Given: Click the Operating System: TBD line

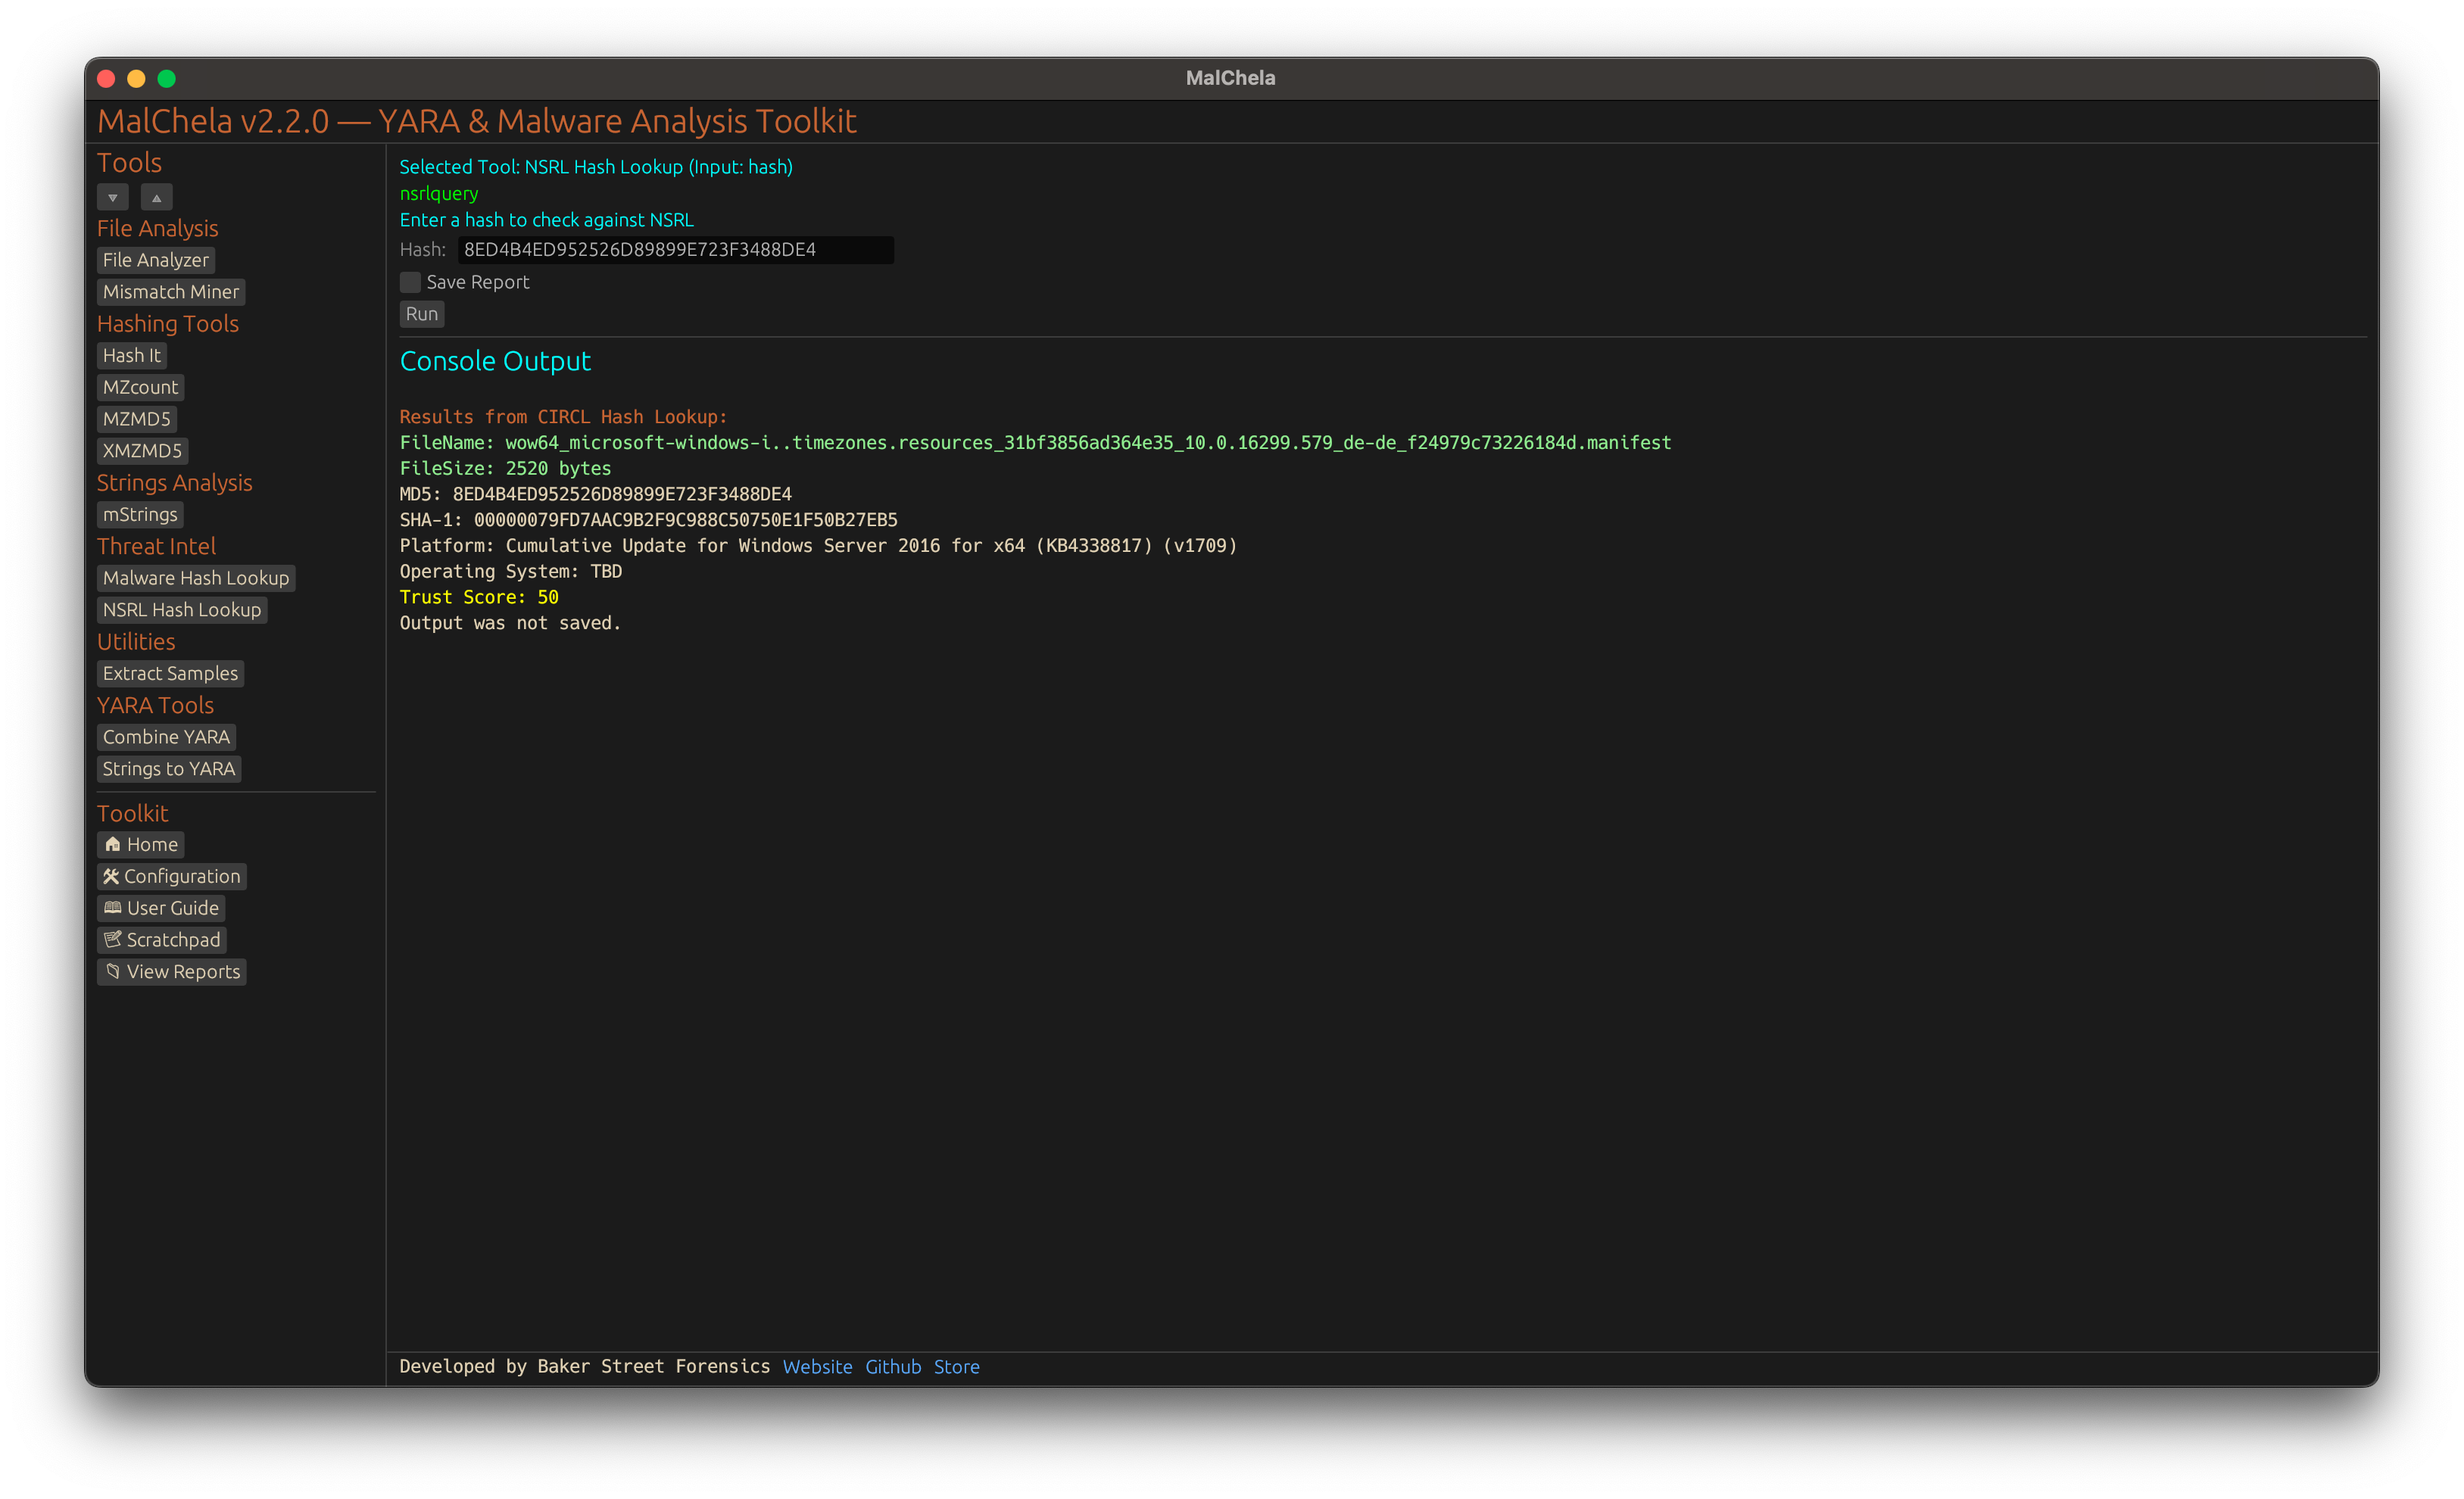Looking at the screenshot, I should (511, 571).
